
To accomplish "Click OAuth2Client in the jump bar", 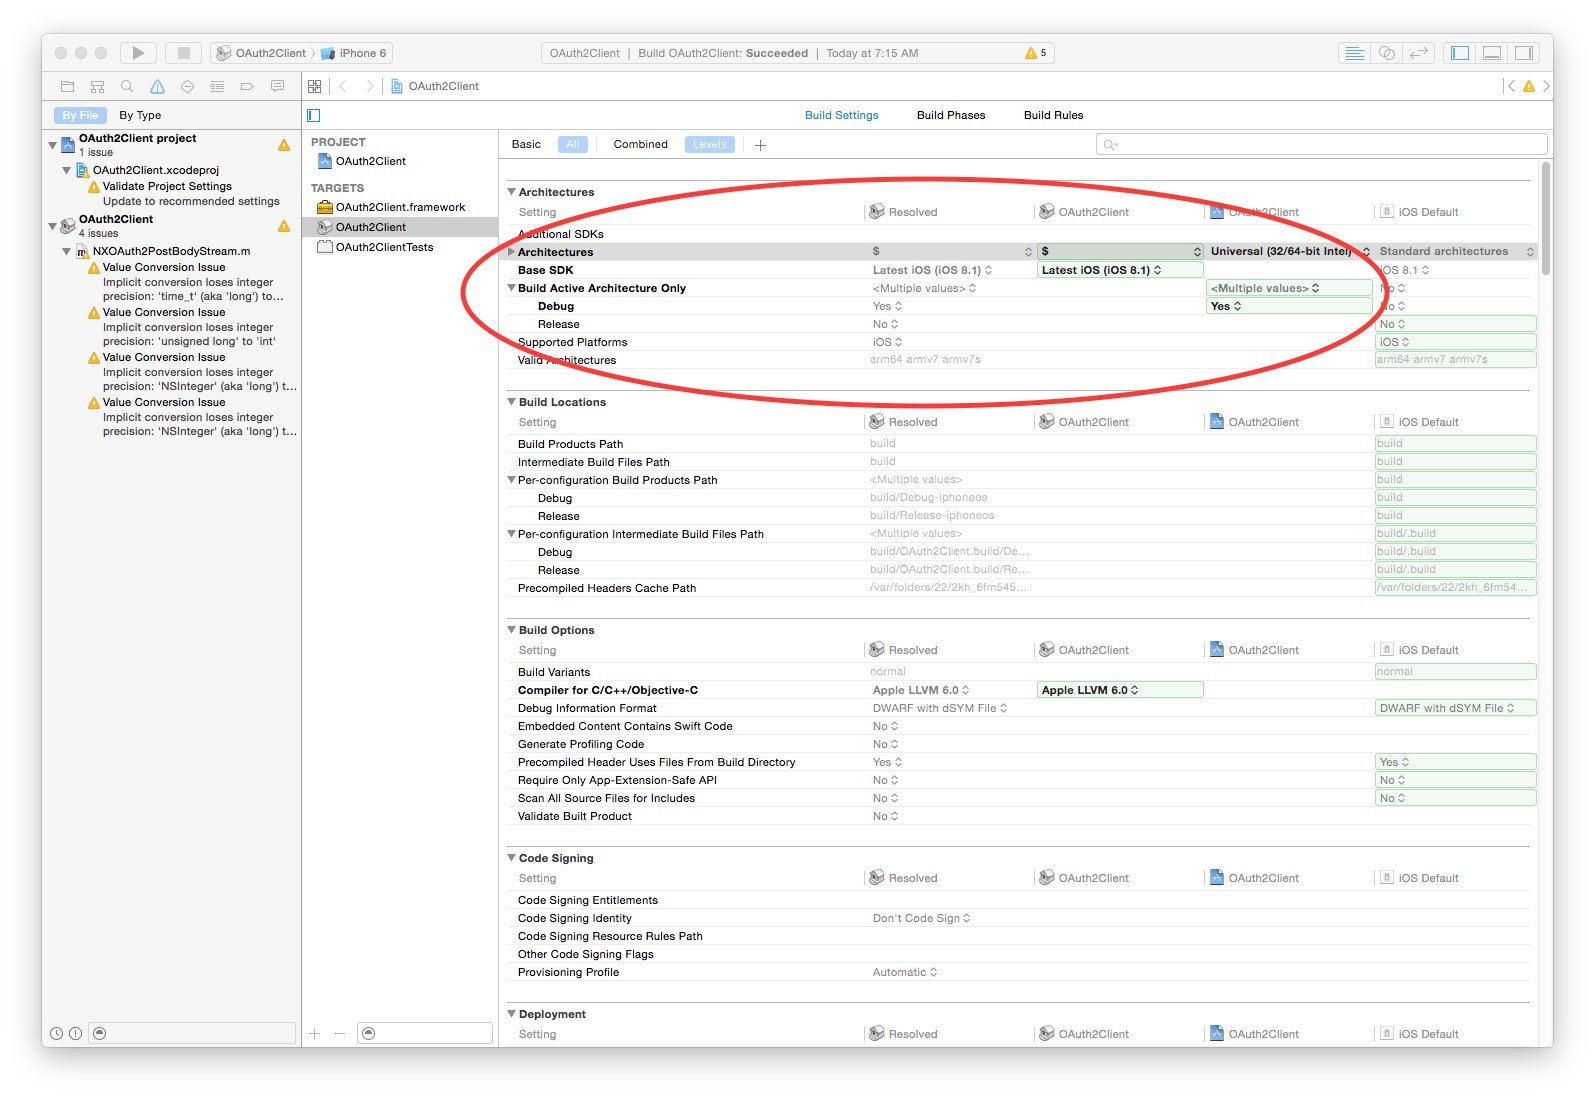I will point(435,86).
